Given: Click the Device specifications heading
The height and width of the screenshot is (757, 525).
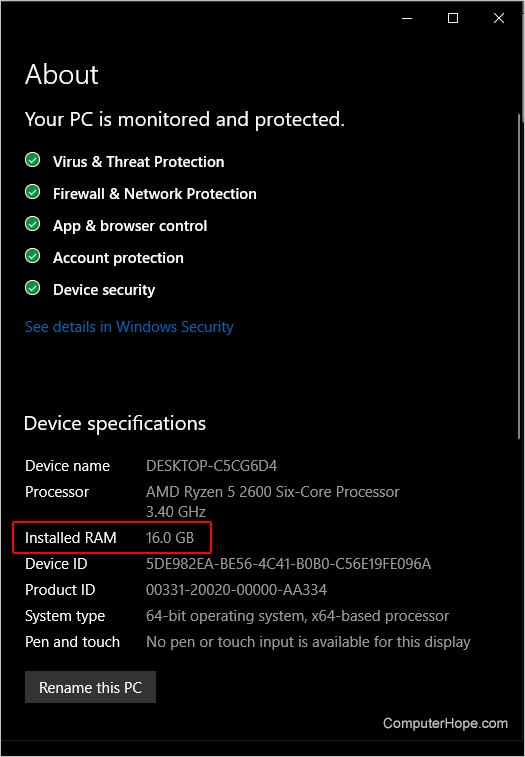Looking at the screenshot, I should pos(115,423).
